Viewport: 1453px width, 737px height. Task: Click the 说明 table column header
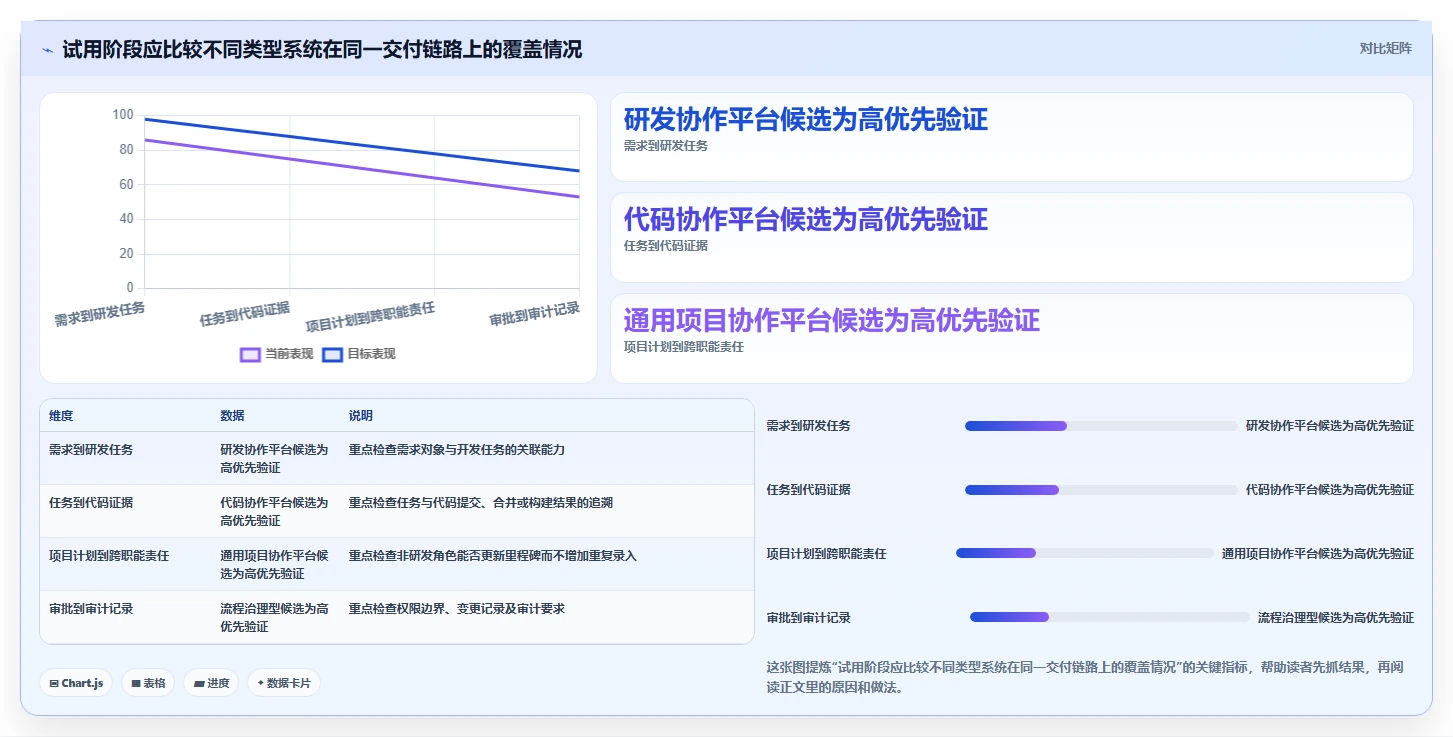tap(360, 416)
